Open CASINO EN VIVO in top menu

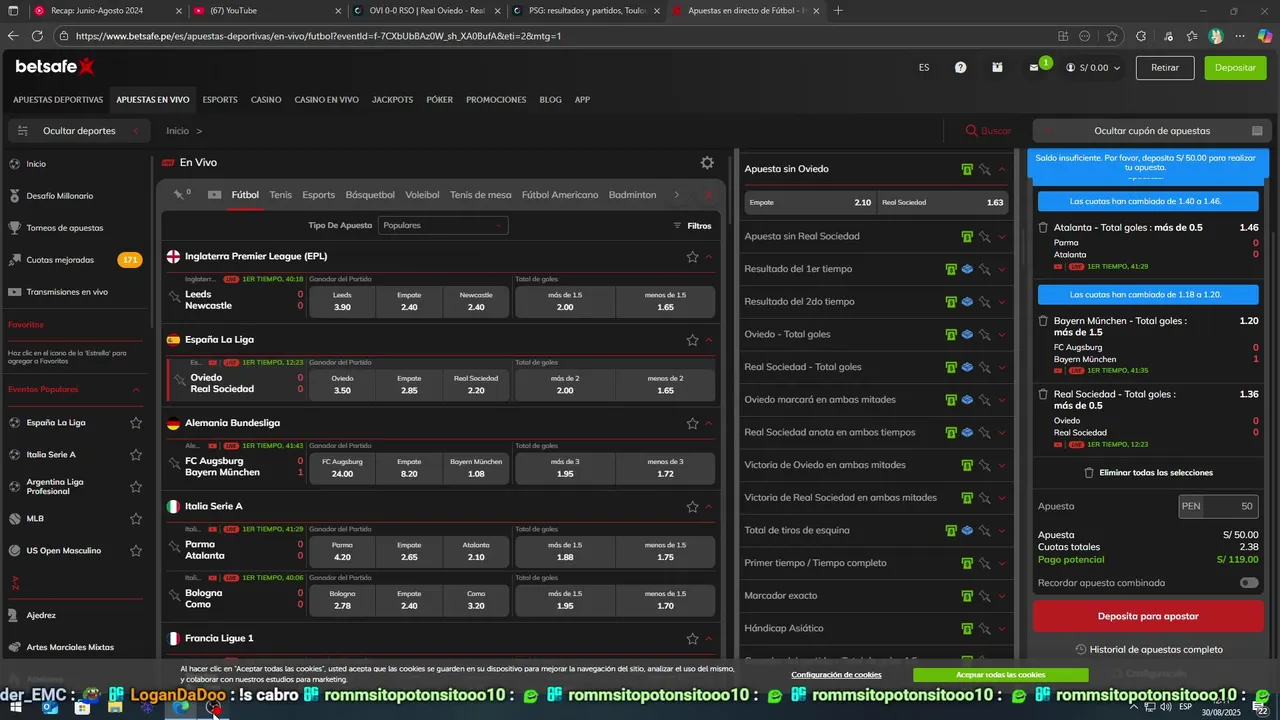326,100
